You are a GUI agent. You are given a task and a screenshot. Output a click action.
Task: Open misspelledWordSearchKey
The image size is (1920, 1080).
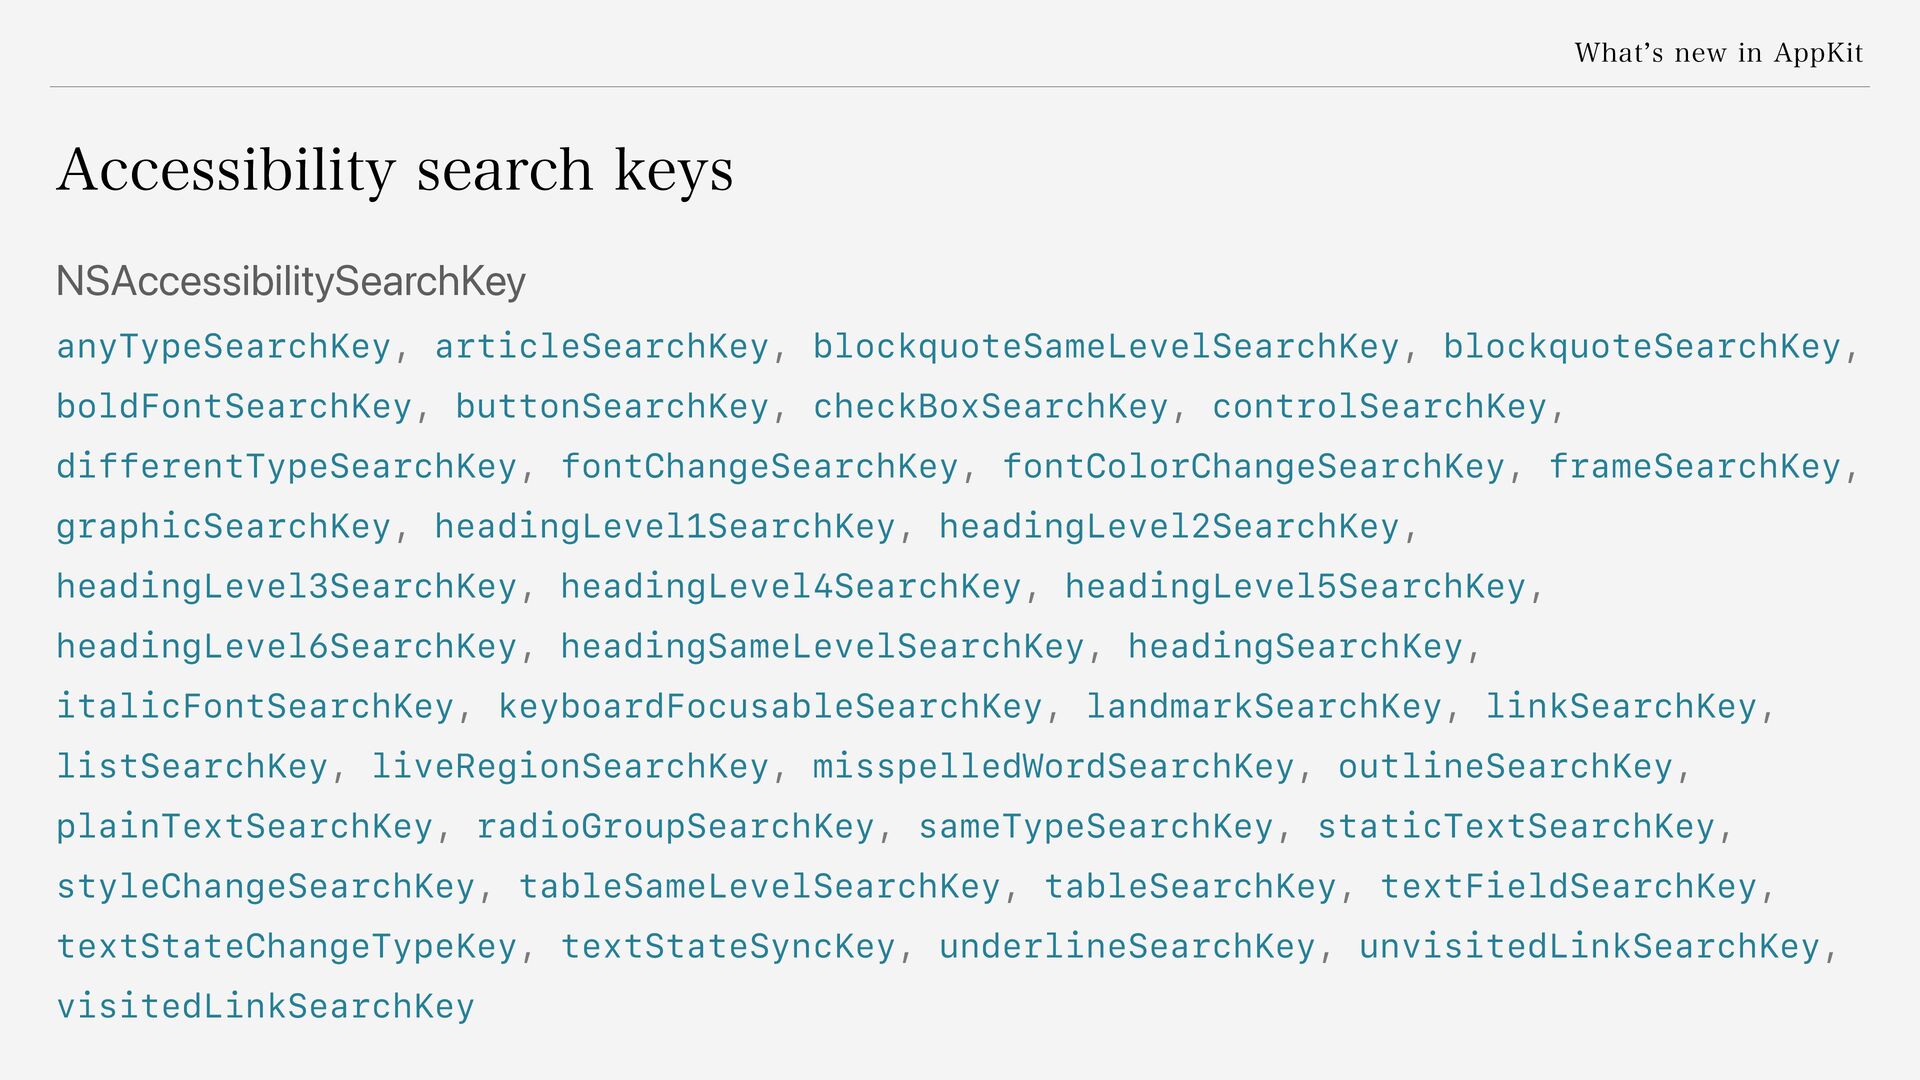(1053, 767)
